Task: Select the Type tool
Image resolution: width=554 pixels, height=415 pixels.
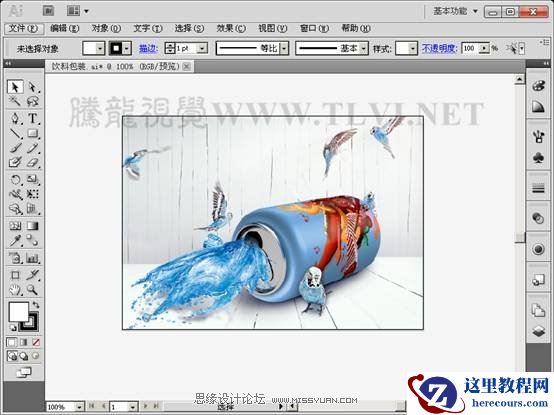Action: [32, 118]
